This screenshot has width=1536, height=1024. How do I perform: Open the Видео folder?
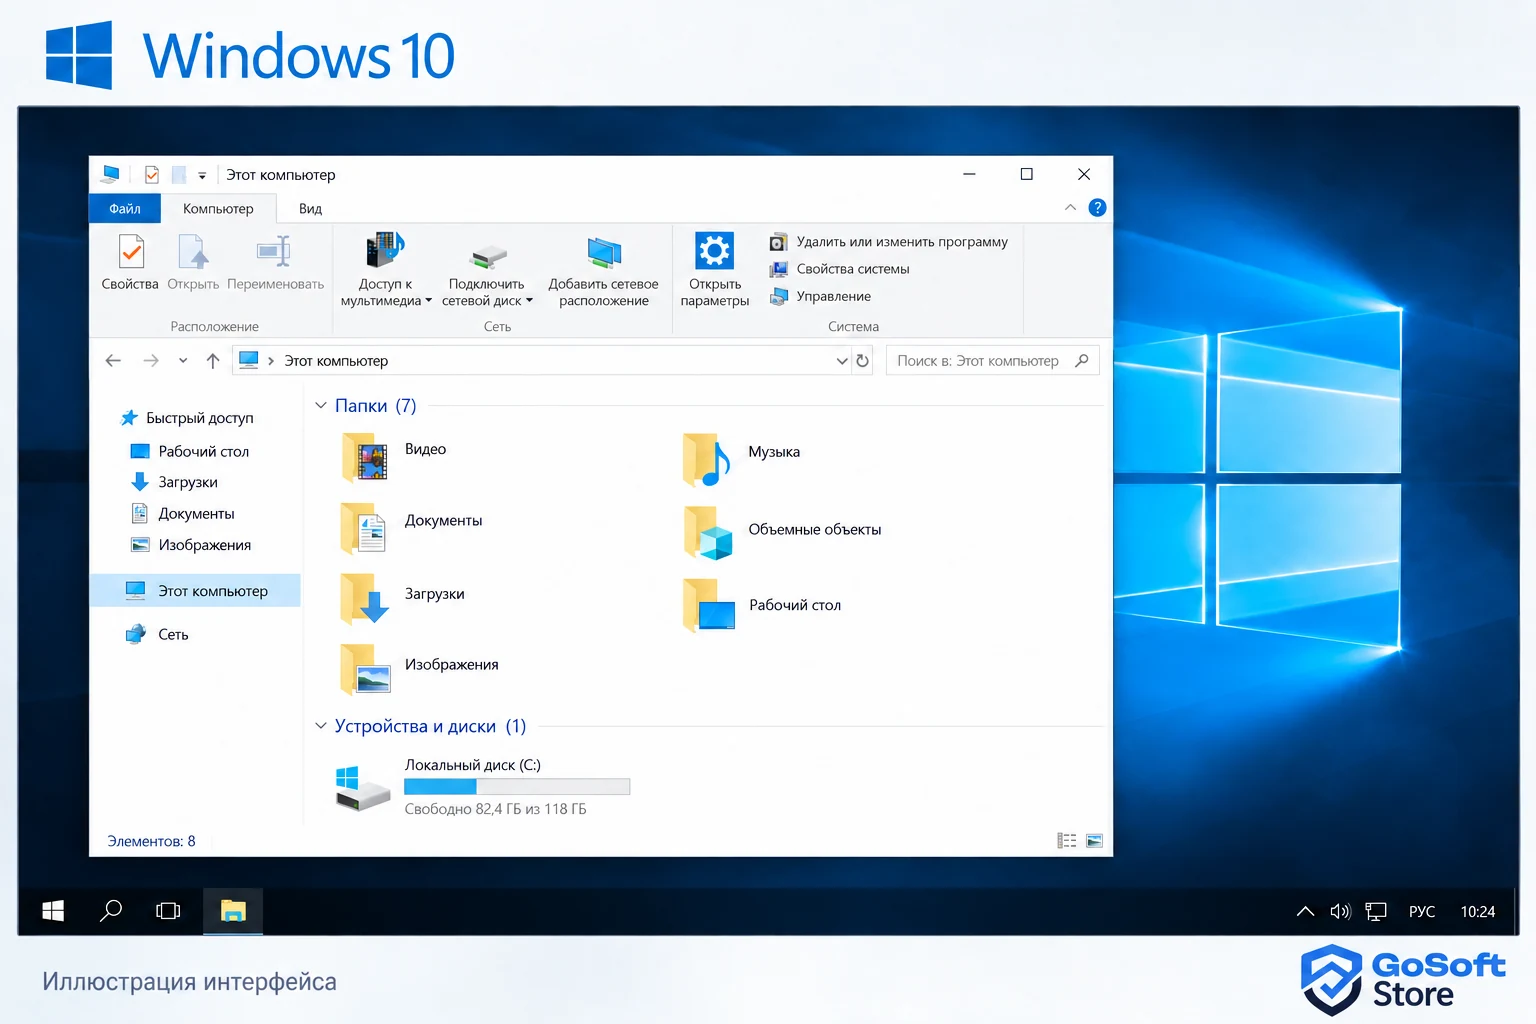[394, 455]
